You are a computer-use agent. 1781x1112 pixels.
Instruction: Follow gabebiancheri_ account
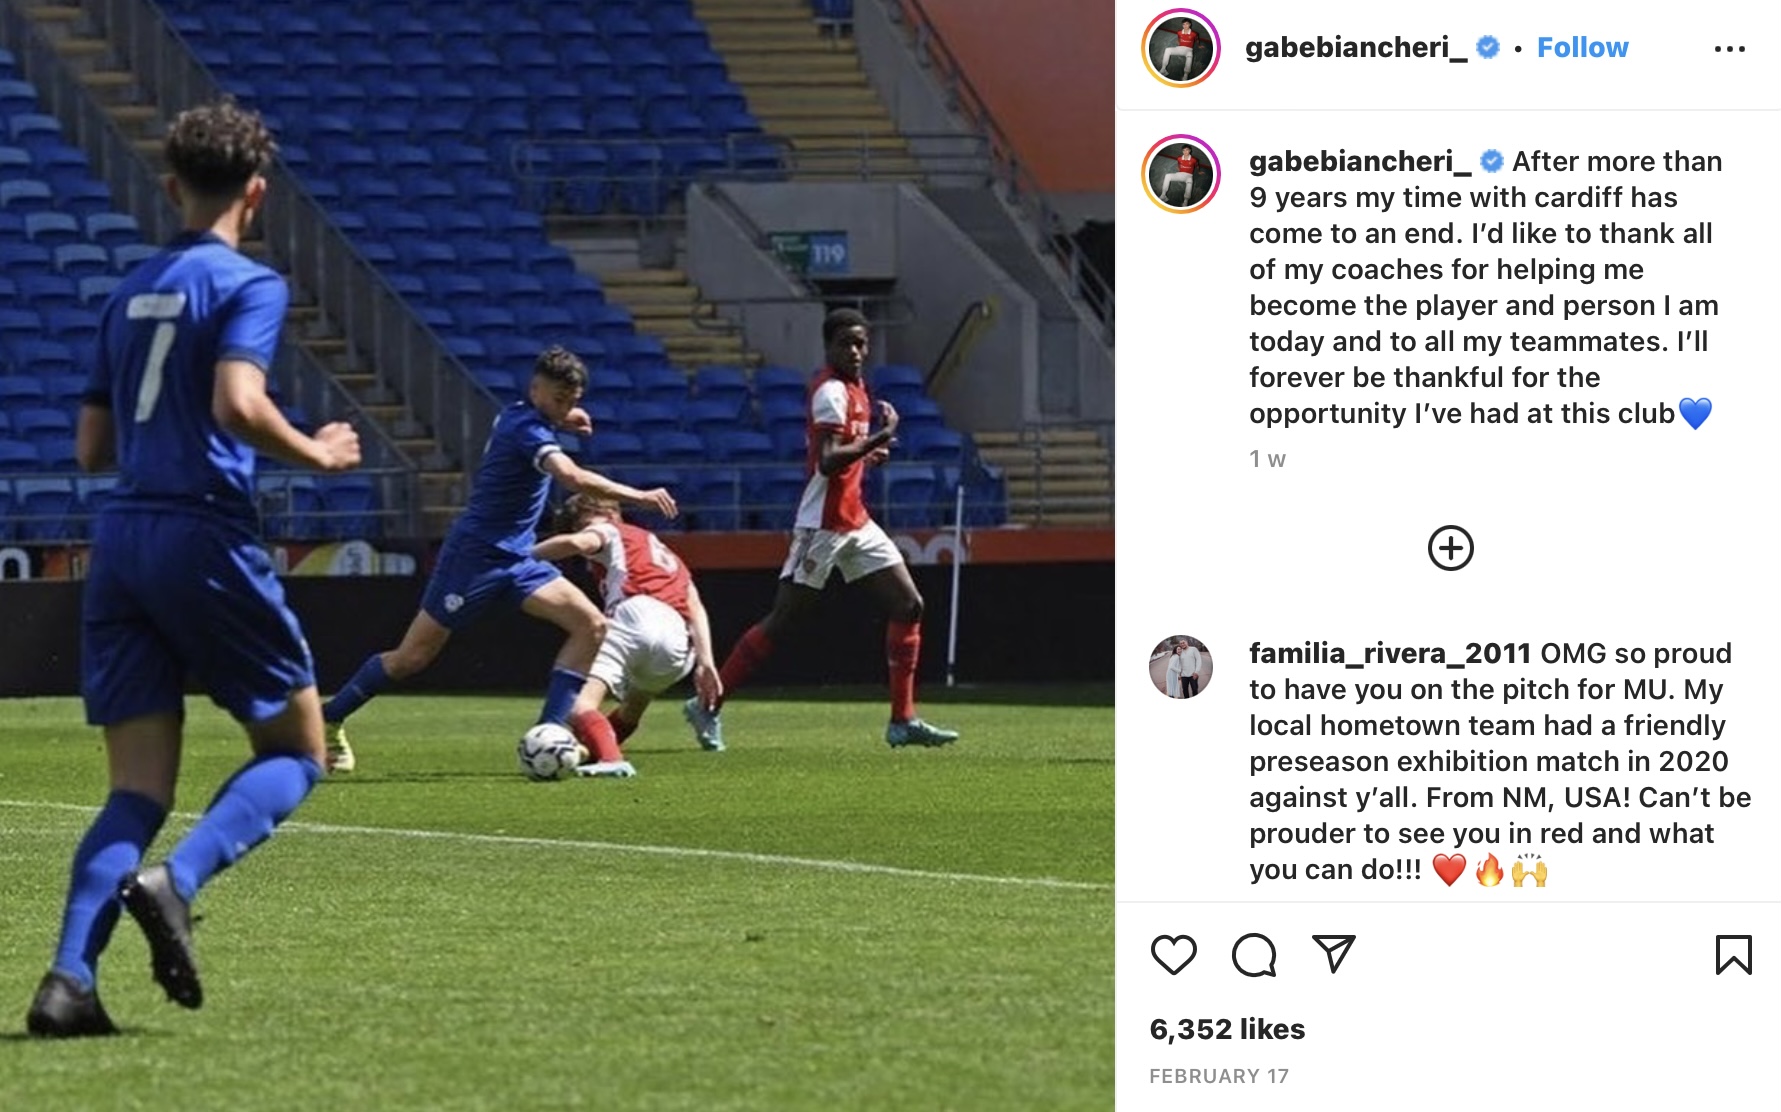pos(1582,47)
